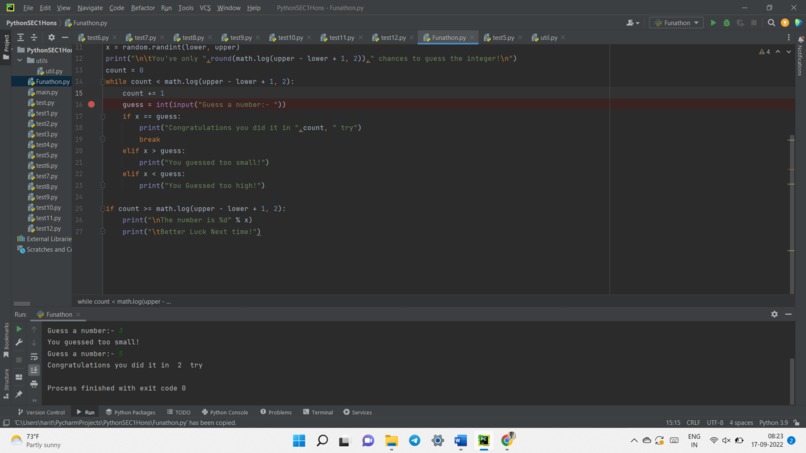The width and height of the screenshot is (806, 453).
Task: Open the Python Packages tool window
Action: pyautogui.click(x=131, y=412)
